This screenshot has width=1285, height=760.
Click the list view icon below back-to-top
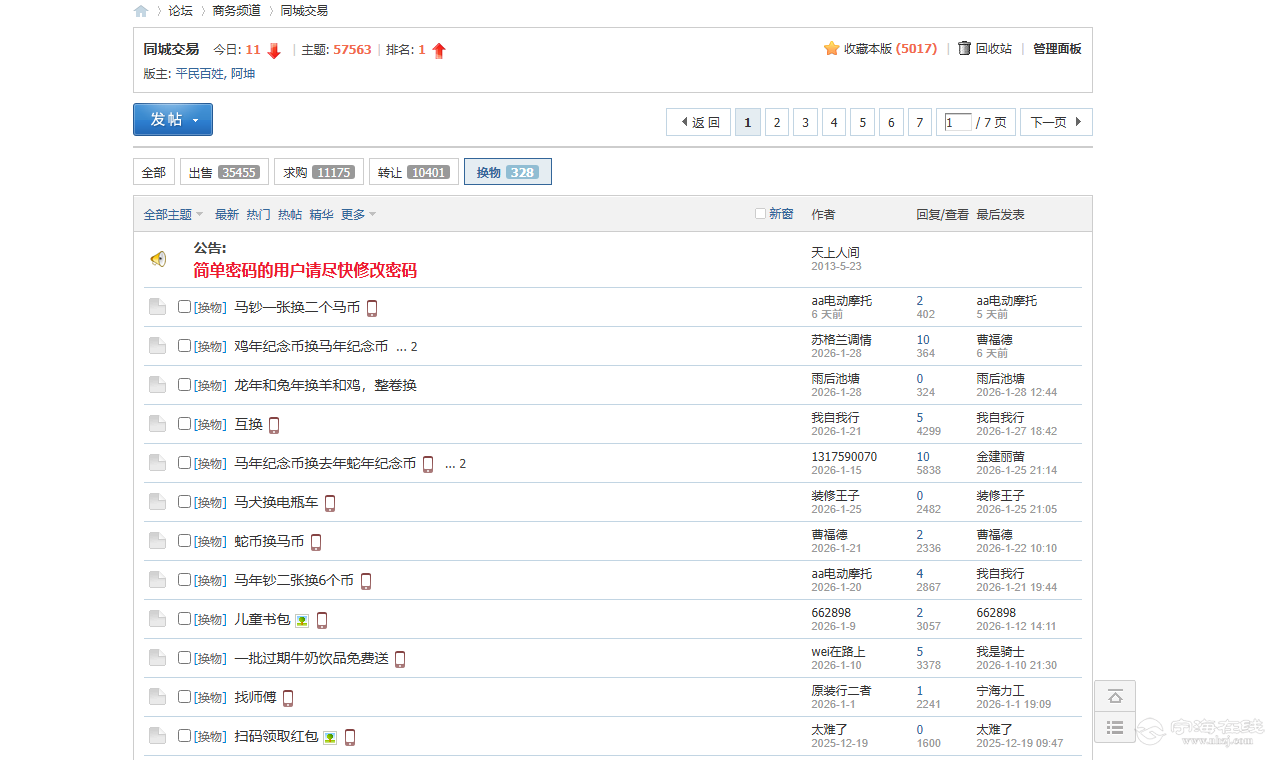click(x=1114, y=728)
